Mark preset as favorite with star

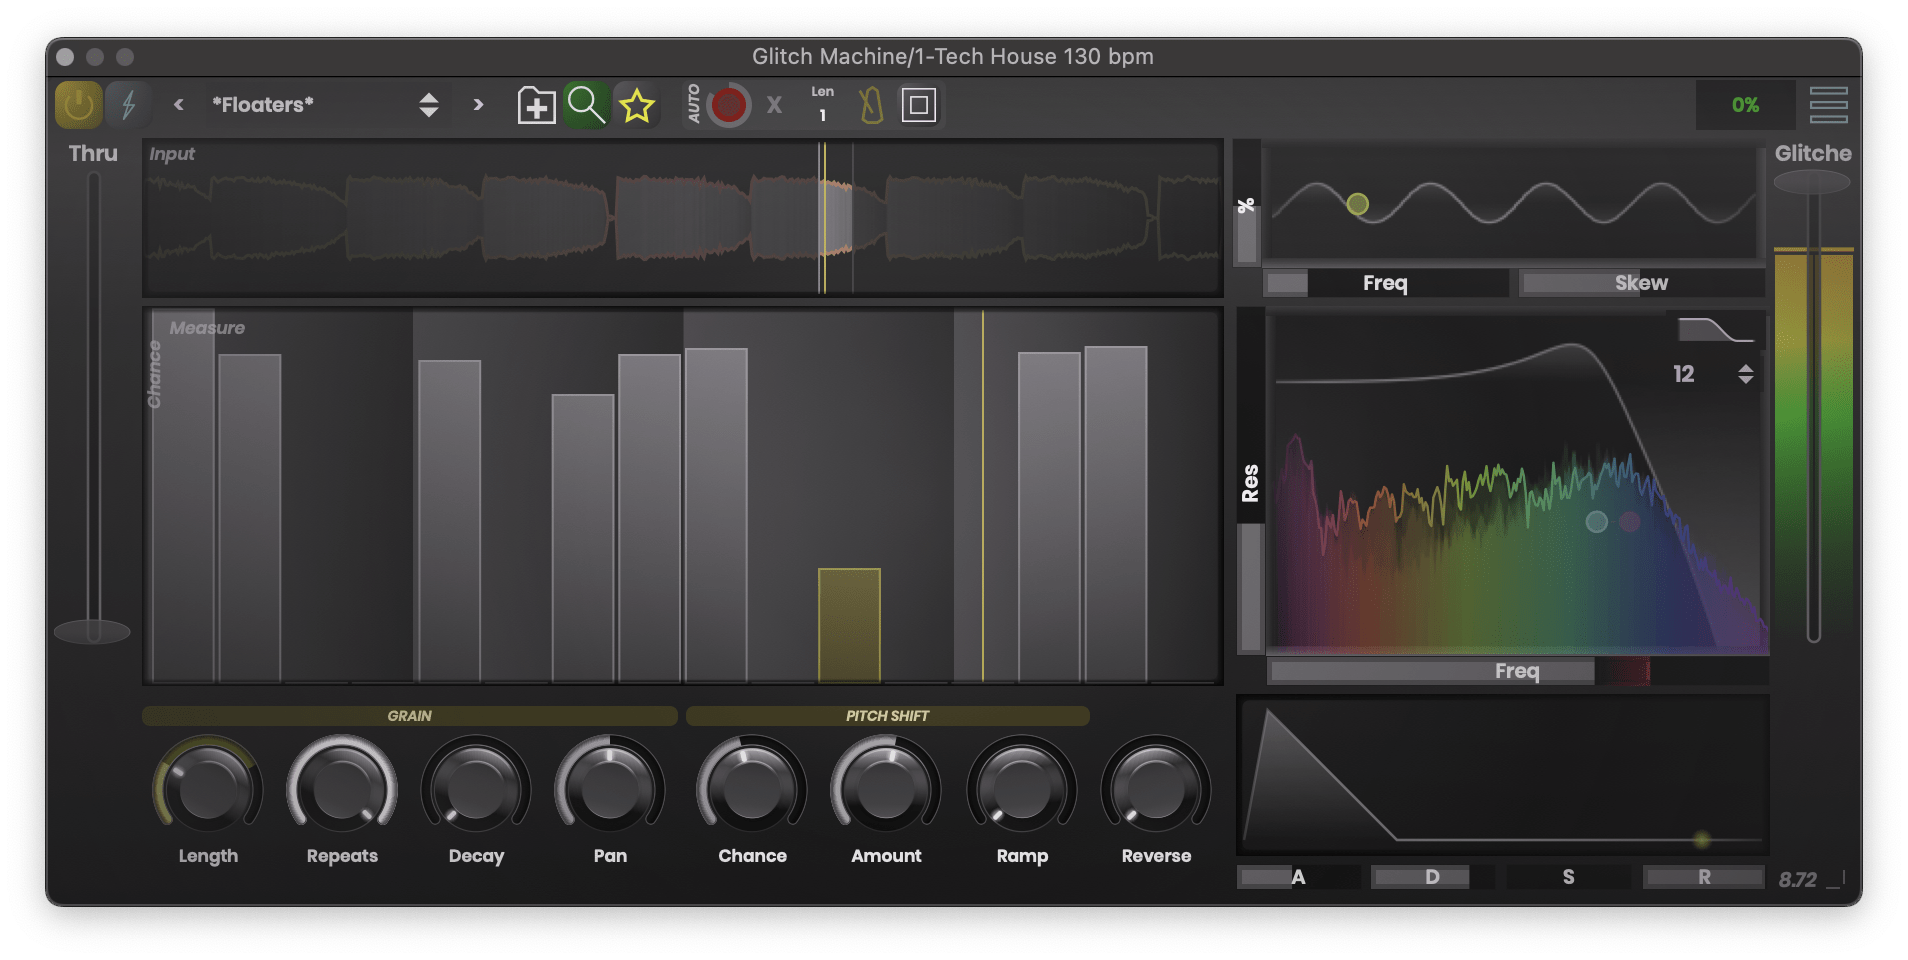click(636, 105)
